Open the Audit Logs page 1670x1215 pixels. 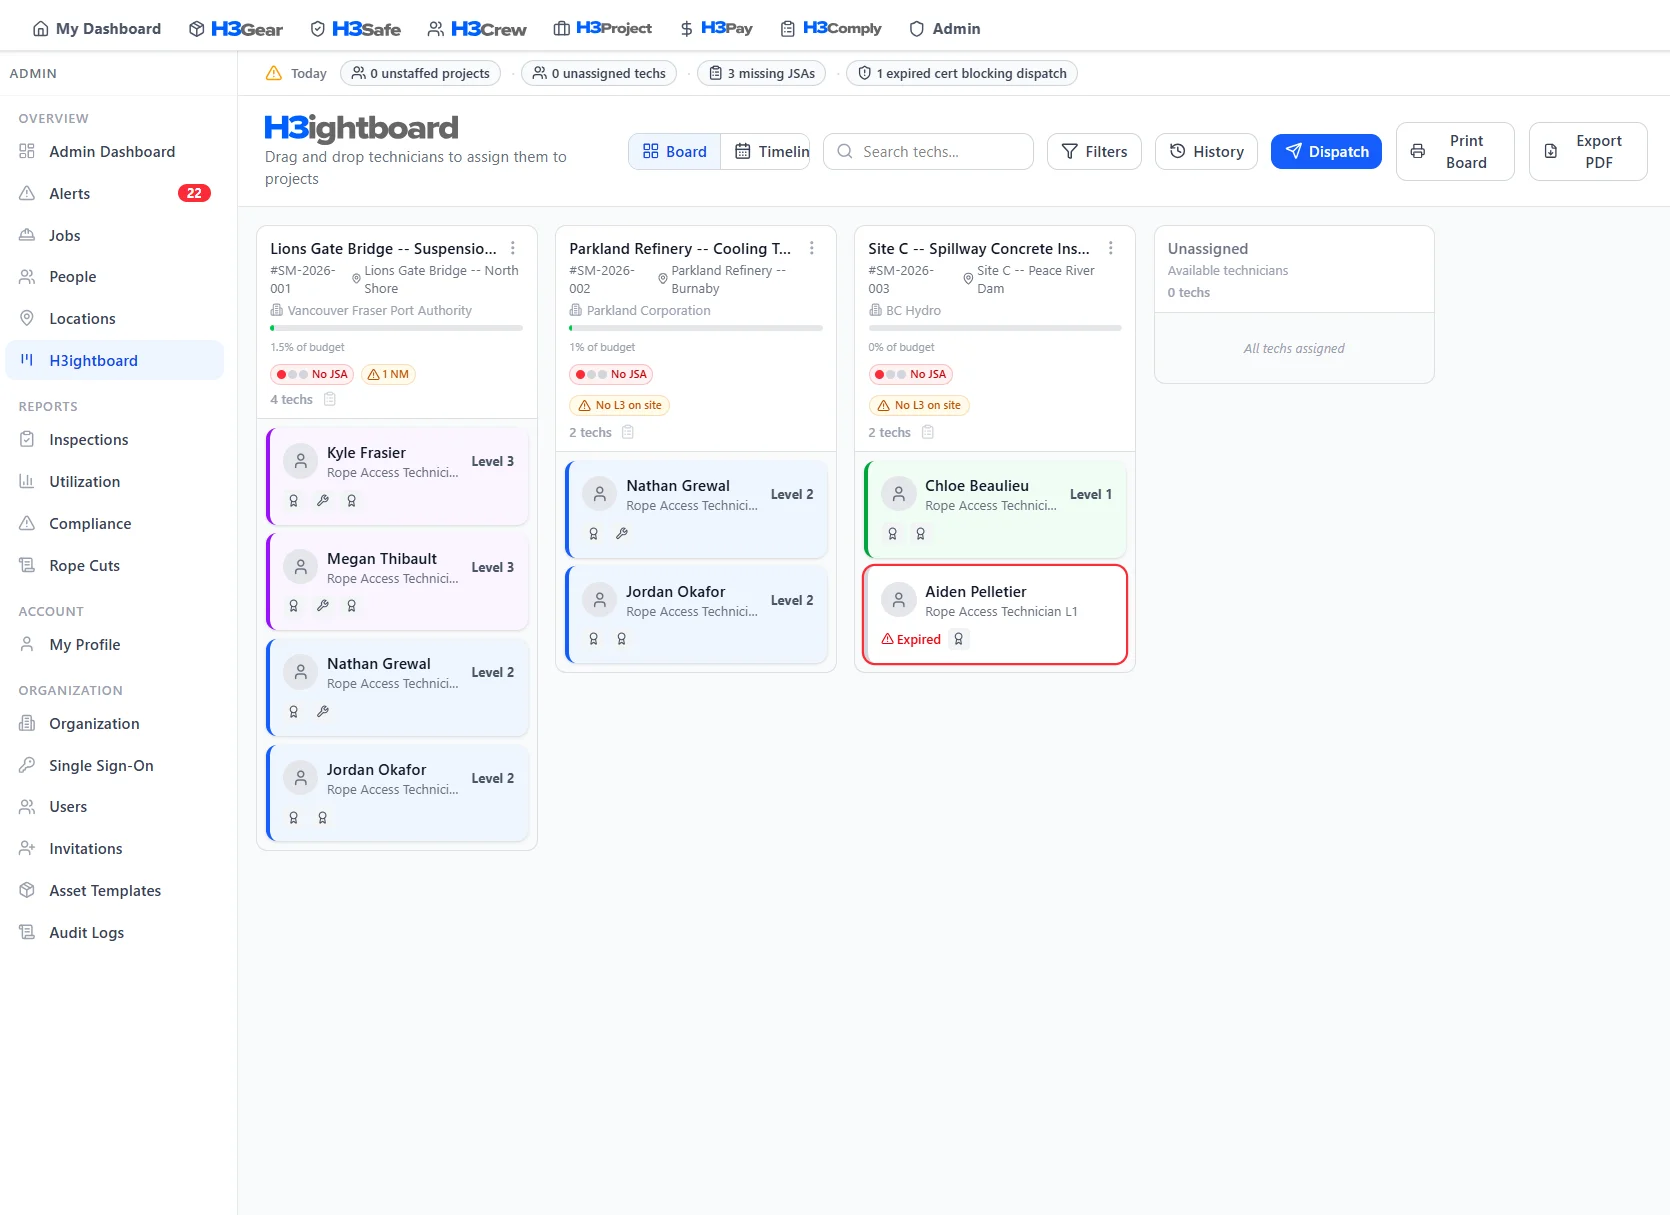115,933
